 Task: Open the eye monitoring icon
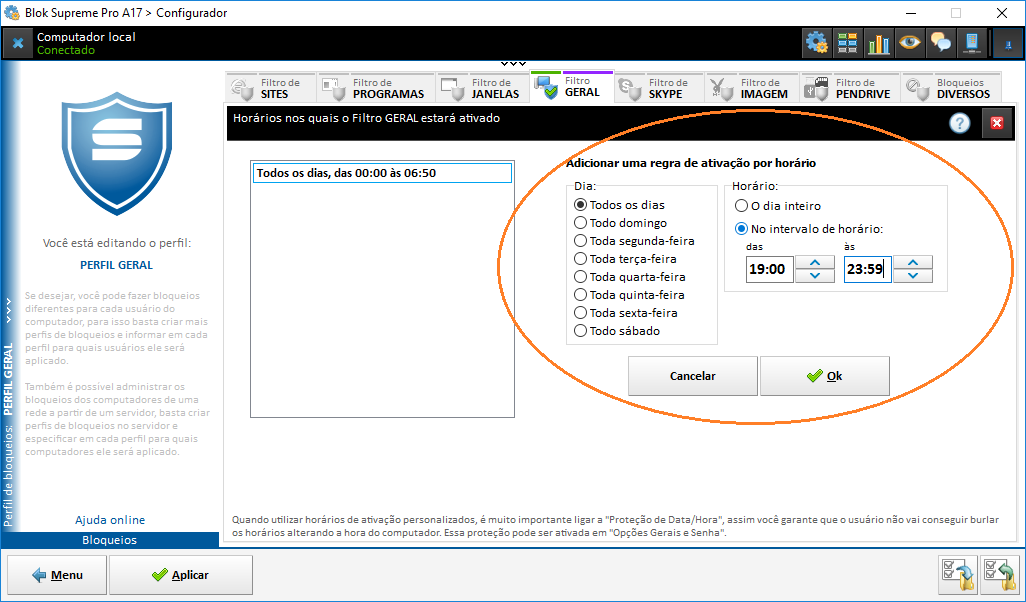(910, 42)
